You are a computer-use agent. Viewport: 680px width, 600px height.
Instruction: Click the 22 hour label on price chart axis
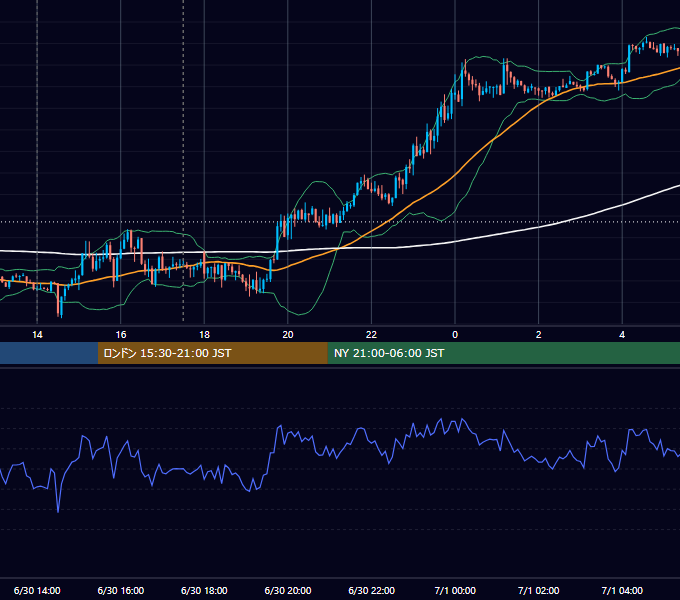pyautogui.click(x=371, y=335)
